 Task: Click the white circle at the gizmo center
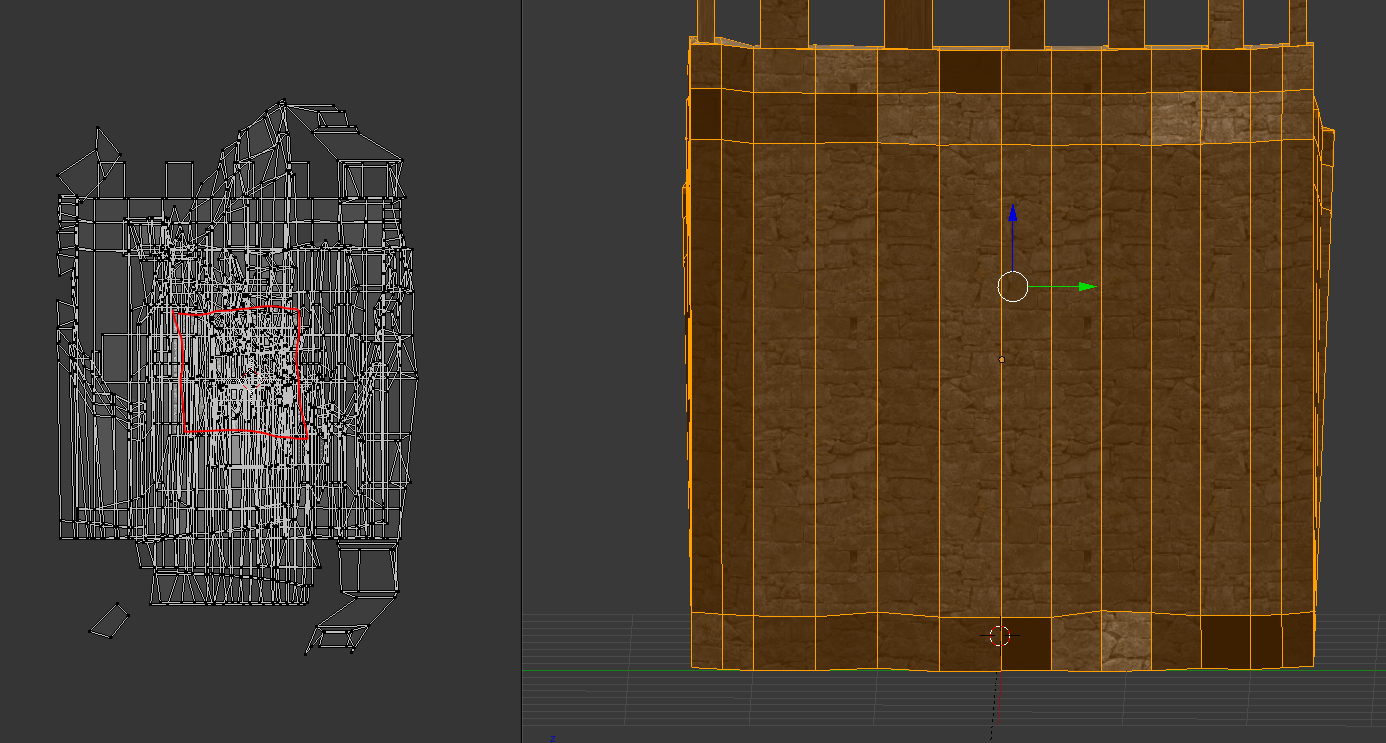[x=1013, y=287]
